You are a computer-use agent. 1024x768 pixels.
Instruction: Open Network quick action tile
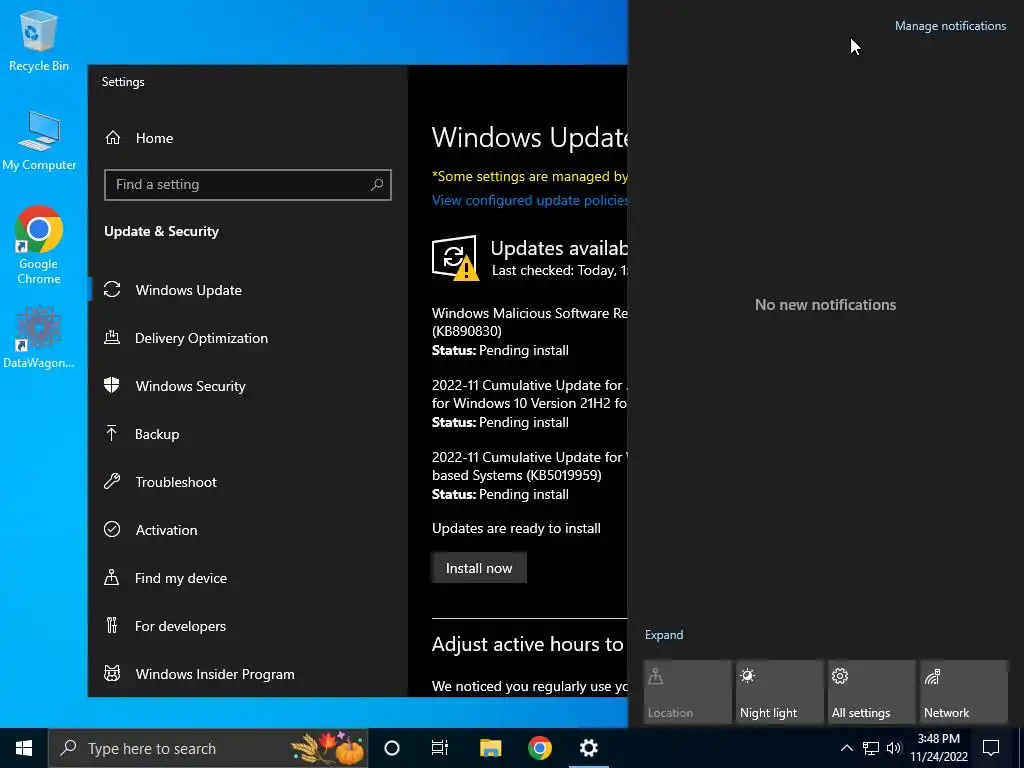[964, 692]
